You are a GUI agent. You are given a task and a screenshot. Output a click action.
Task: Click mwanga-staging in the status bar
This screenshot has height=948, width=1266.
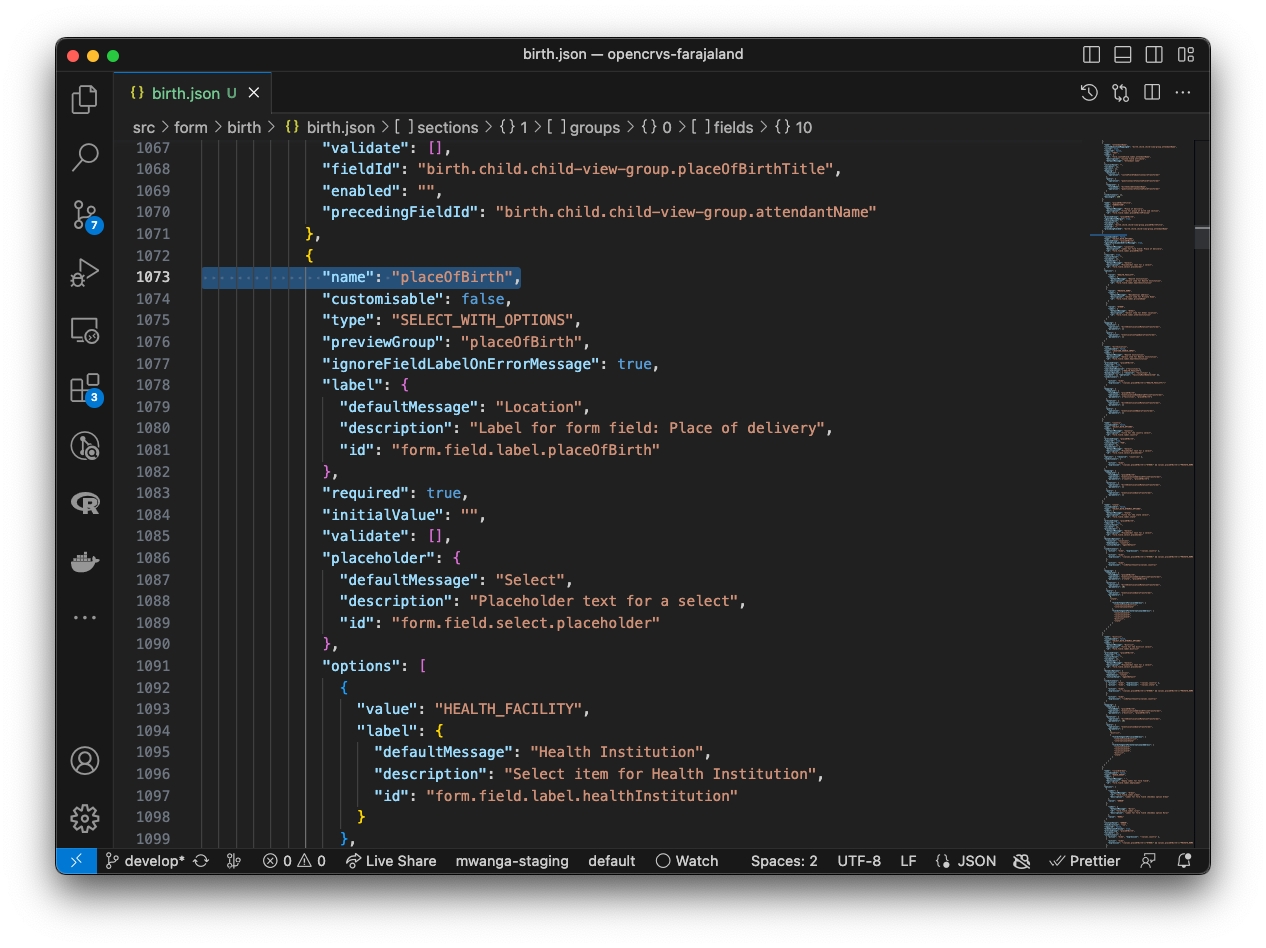point(512,861)
